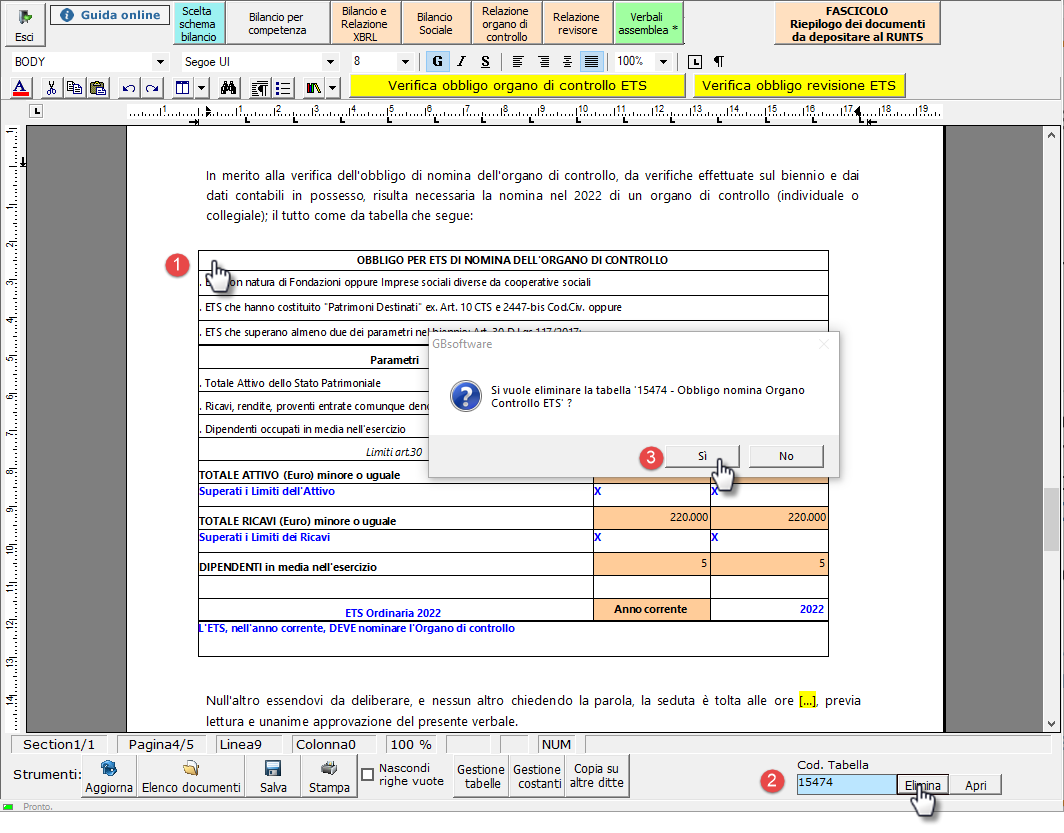1064x833 pixels.
Task: Align text left
Action: click(x=518, y=62)
